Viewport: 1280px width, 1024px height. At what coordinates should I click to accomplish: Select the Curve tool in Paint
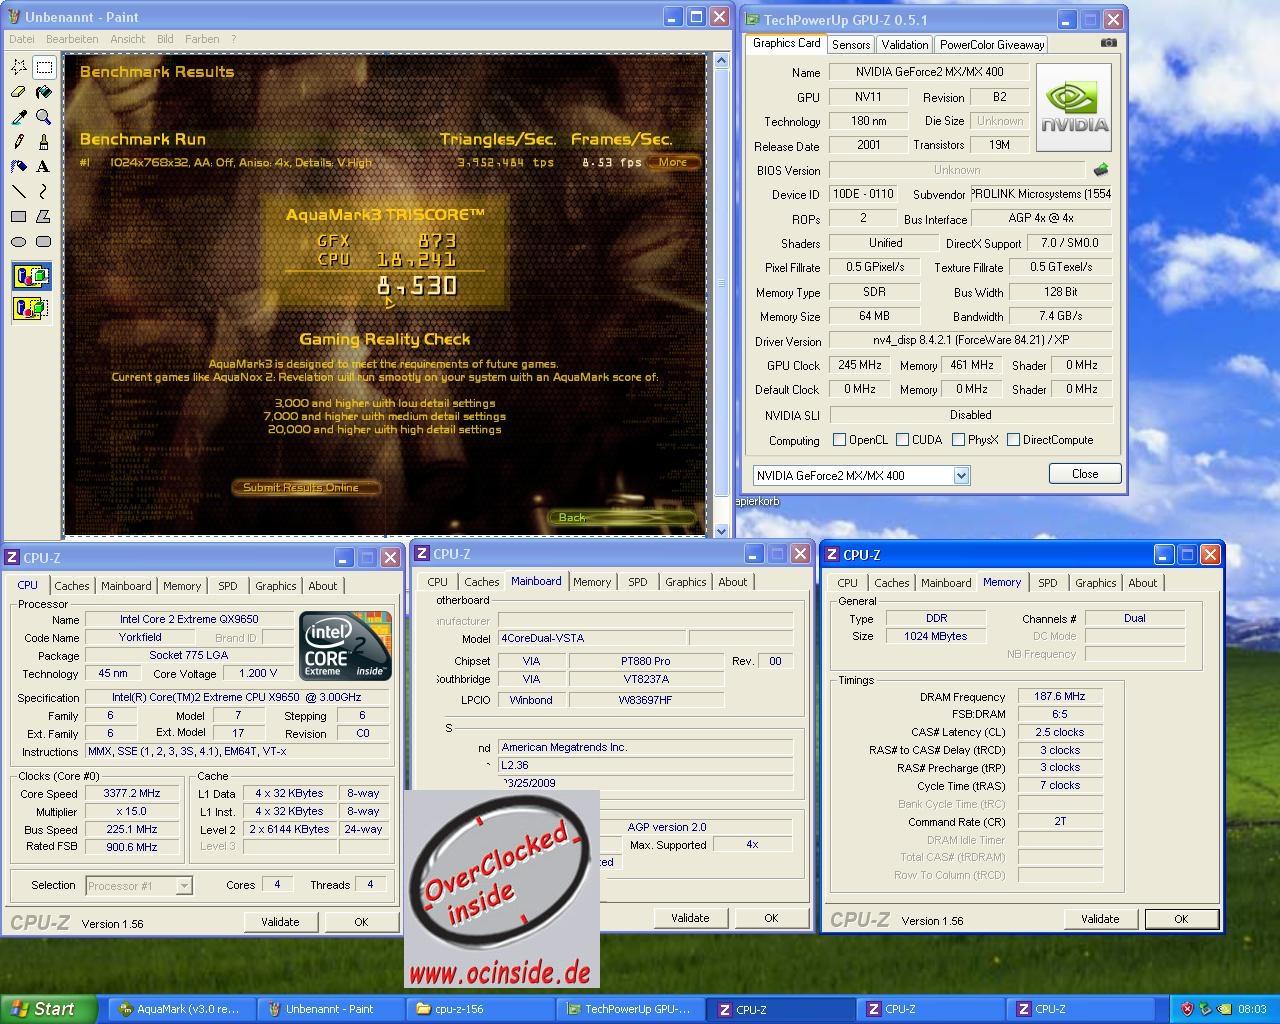coord(44,191)
